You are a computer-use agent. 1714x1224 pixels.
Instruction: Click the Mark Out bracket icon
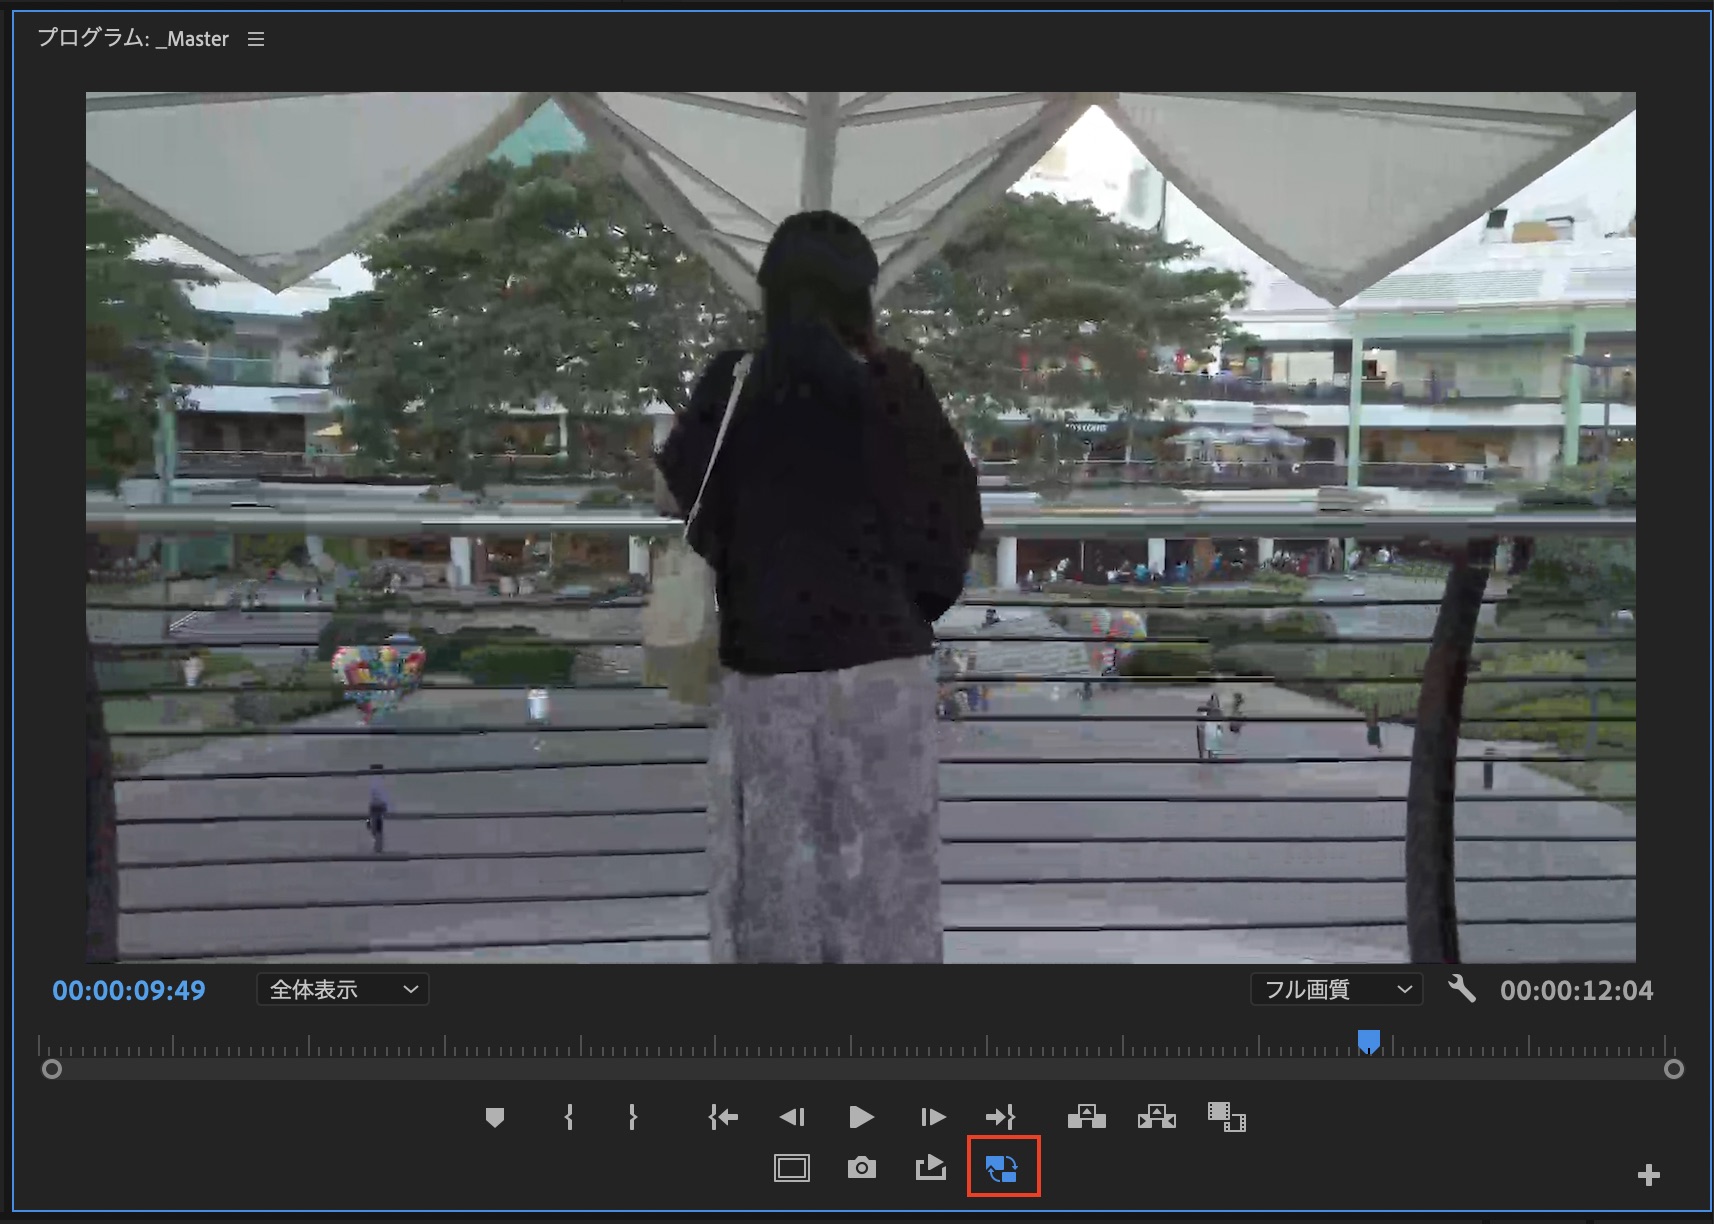pyautogui.click(x=632, y=1117)
